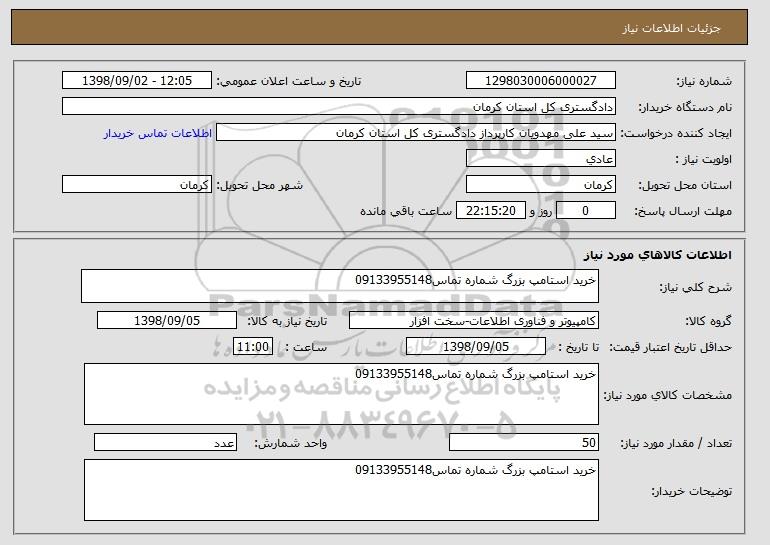Click the تاریخ نیاز به کالا field 1398/09/05
This screenshot has height=545, width=770.
[167, 321]
